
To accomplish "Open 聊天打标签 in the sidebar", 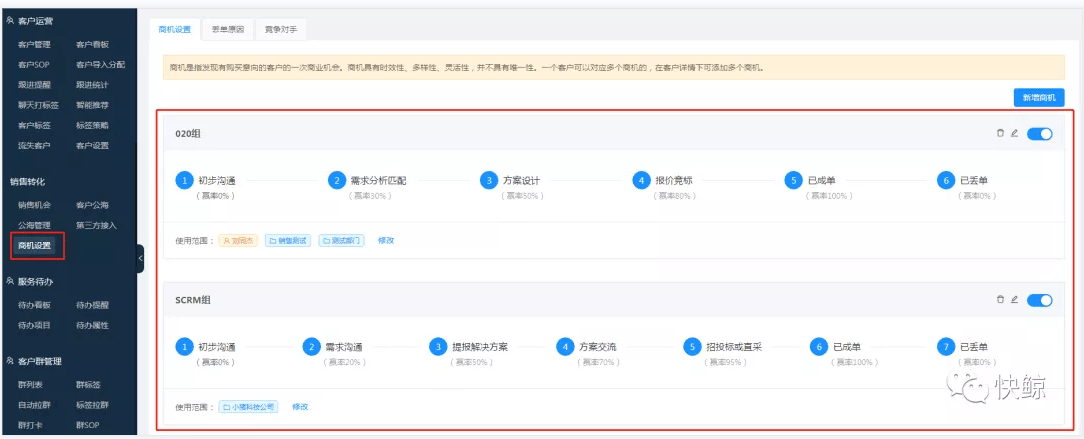I will [39, 105].
